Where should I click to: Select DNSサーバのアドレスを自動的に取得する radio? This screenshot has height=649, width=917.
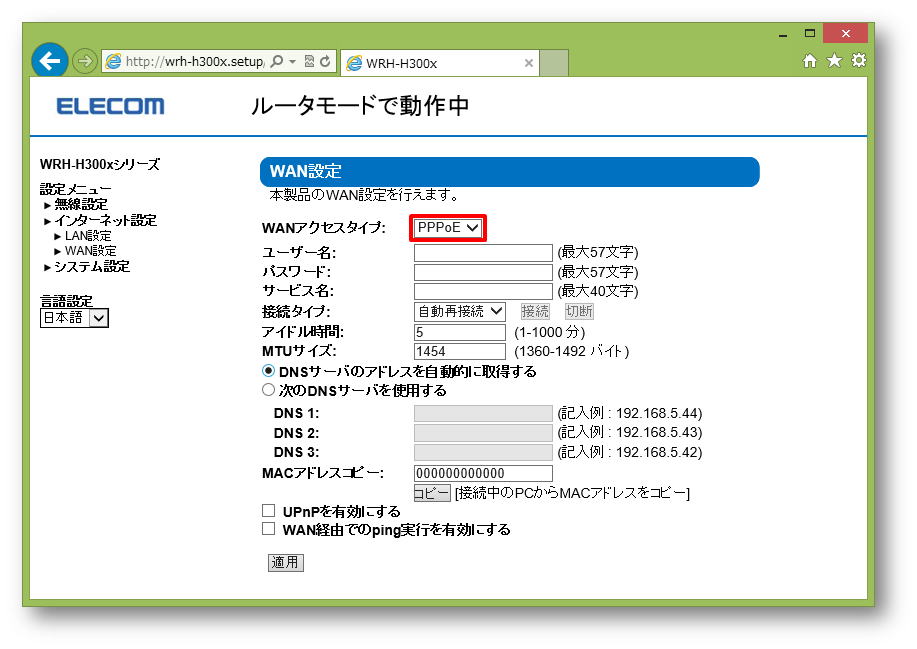[268, 371]
